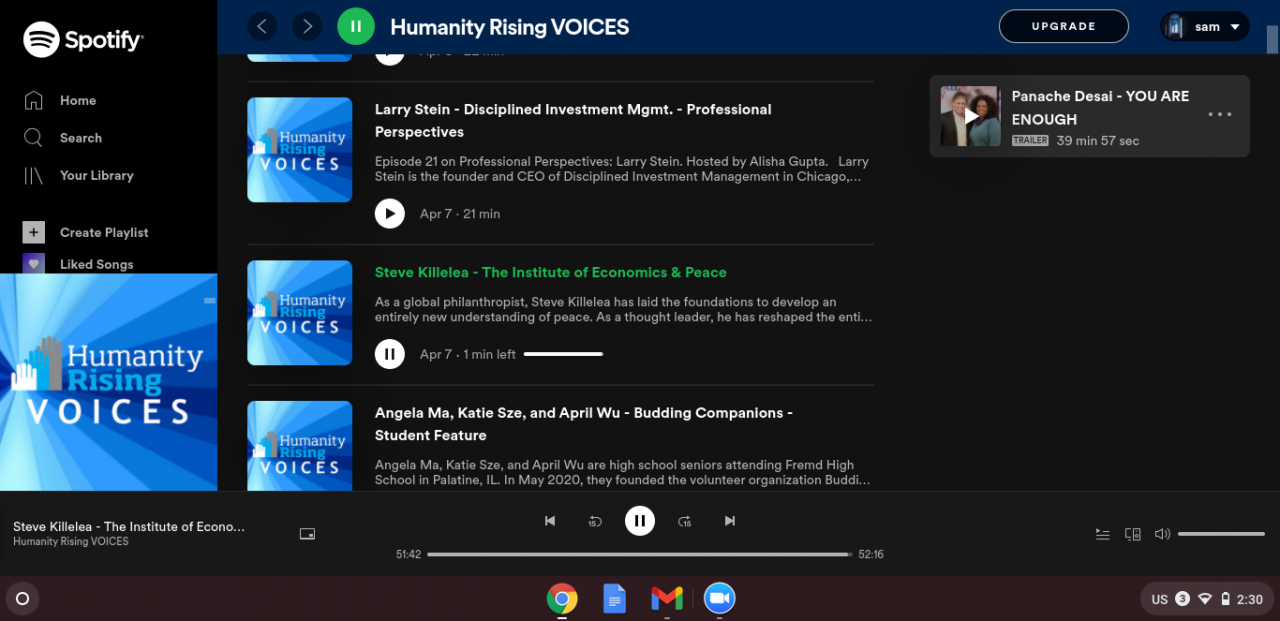The height and width of the screenshot is (621, 1280).
Task: Mute the volume
Action: (1162, 534)
